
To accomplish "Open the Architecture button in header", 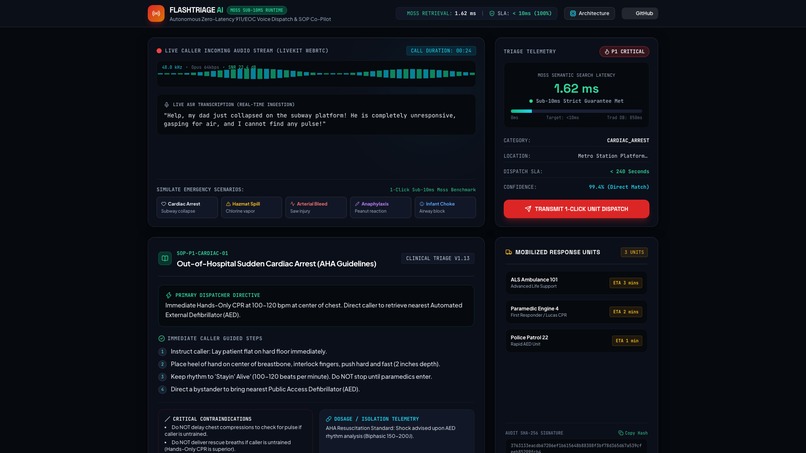I will pos(589,13).
